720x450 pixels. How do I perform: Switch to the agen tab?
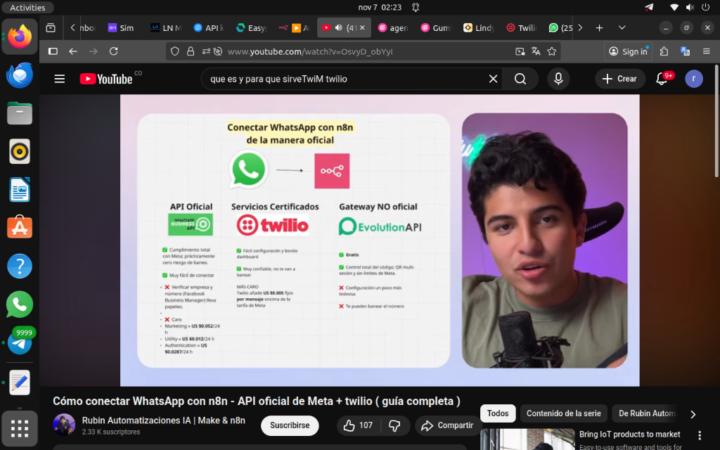tap(393, 28)
